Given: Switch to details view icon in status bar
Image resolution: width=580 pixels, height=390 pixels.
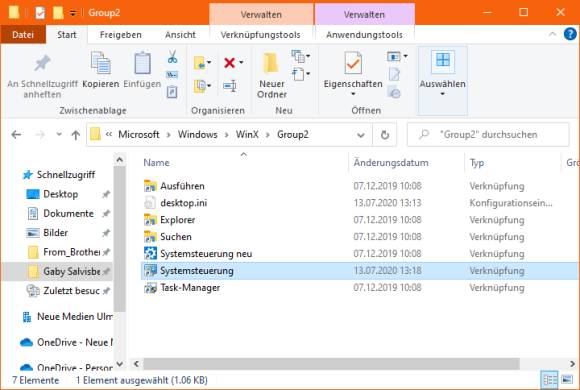Looking at the screenshot, I should [549, 380].
